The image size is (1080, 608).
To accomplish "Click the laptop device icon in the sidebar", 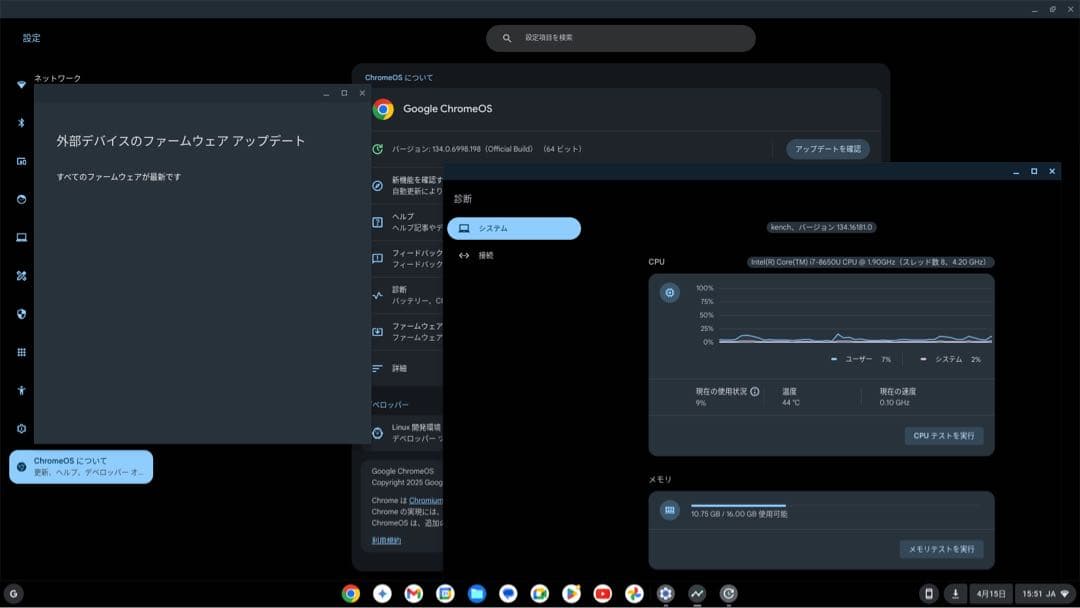I will pos(22,237).
